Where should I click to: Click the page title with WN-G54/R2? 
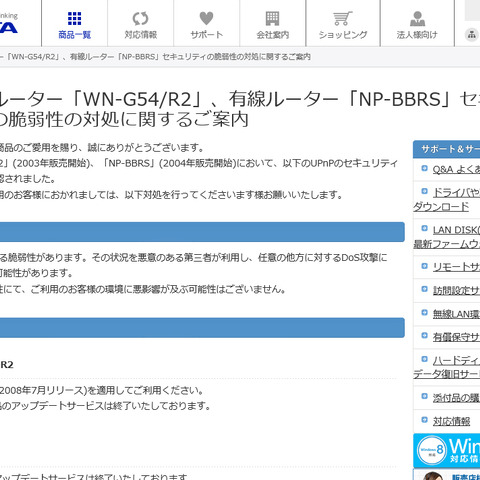240,109
